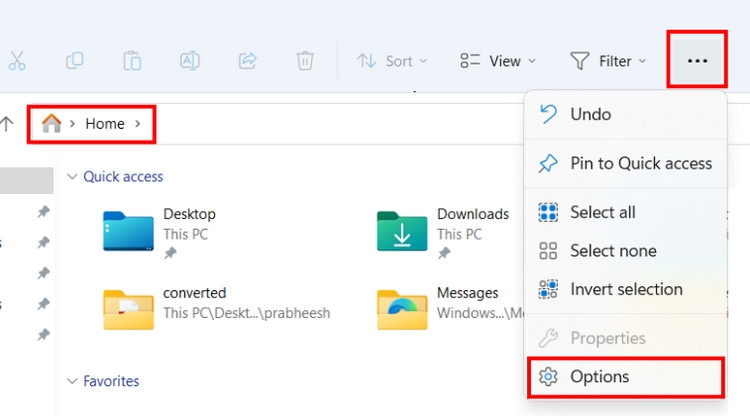Screen dimensions: 750x416
Task: Click the disabled Properties menu entry
Action: [x=626, y=338]
